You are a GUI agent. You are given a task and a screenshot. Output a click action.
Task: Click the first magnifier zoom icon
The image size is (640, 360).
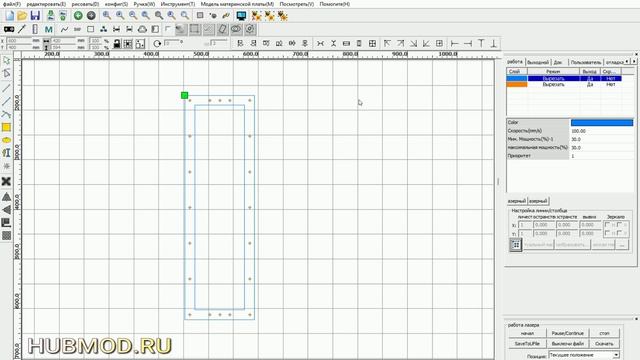click(107, 16)
